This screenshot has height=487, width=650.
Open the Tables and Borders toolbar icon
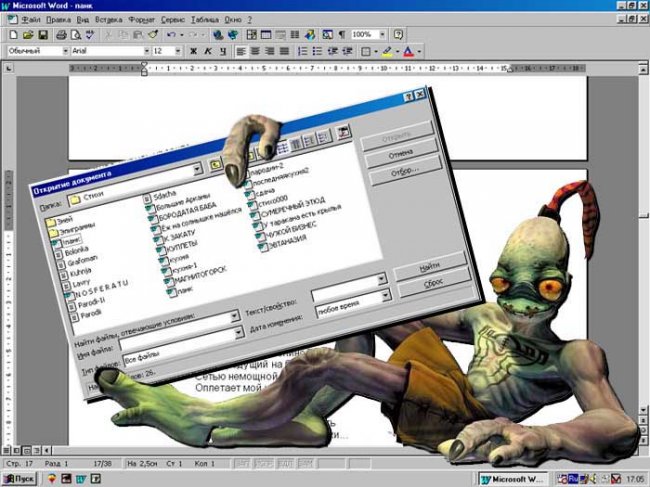(x=251, y=35)
